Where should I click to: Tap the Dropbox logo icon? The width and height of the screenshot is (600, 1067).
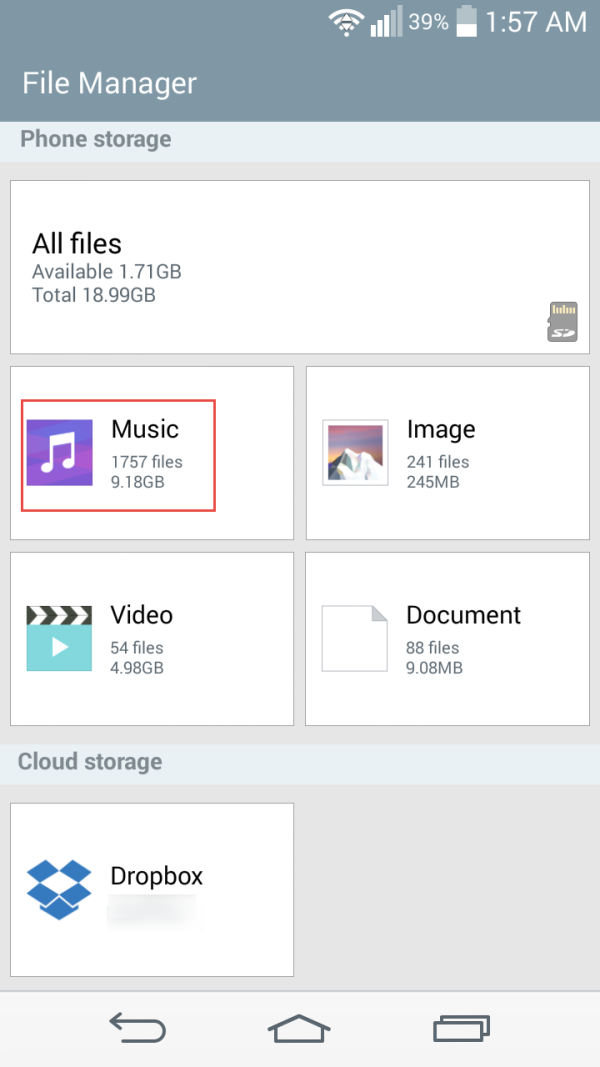tap(59, 889)
